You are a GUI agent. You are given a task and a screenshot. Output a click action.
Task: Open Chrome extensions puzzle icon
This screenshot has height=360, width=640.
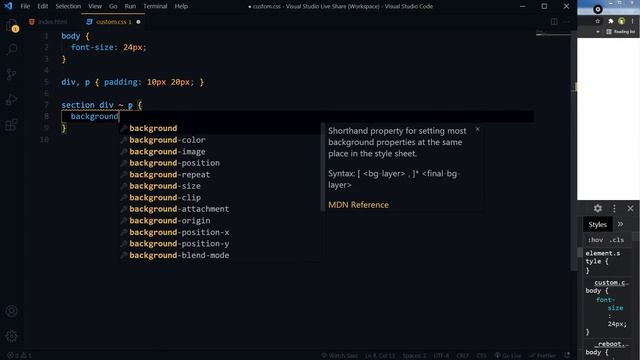point(611,21)
